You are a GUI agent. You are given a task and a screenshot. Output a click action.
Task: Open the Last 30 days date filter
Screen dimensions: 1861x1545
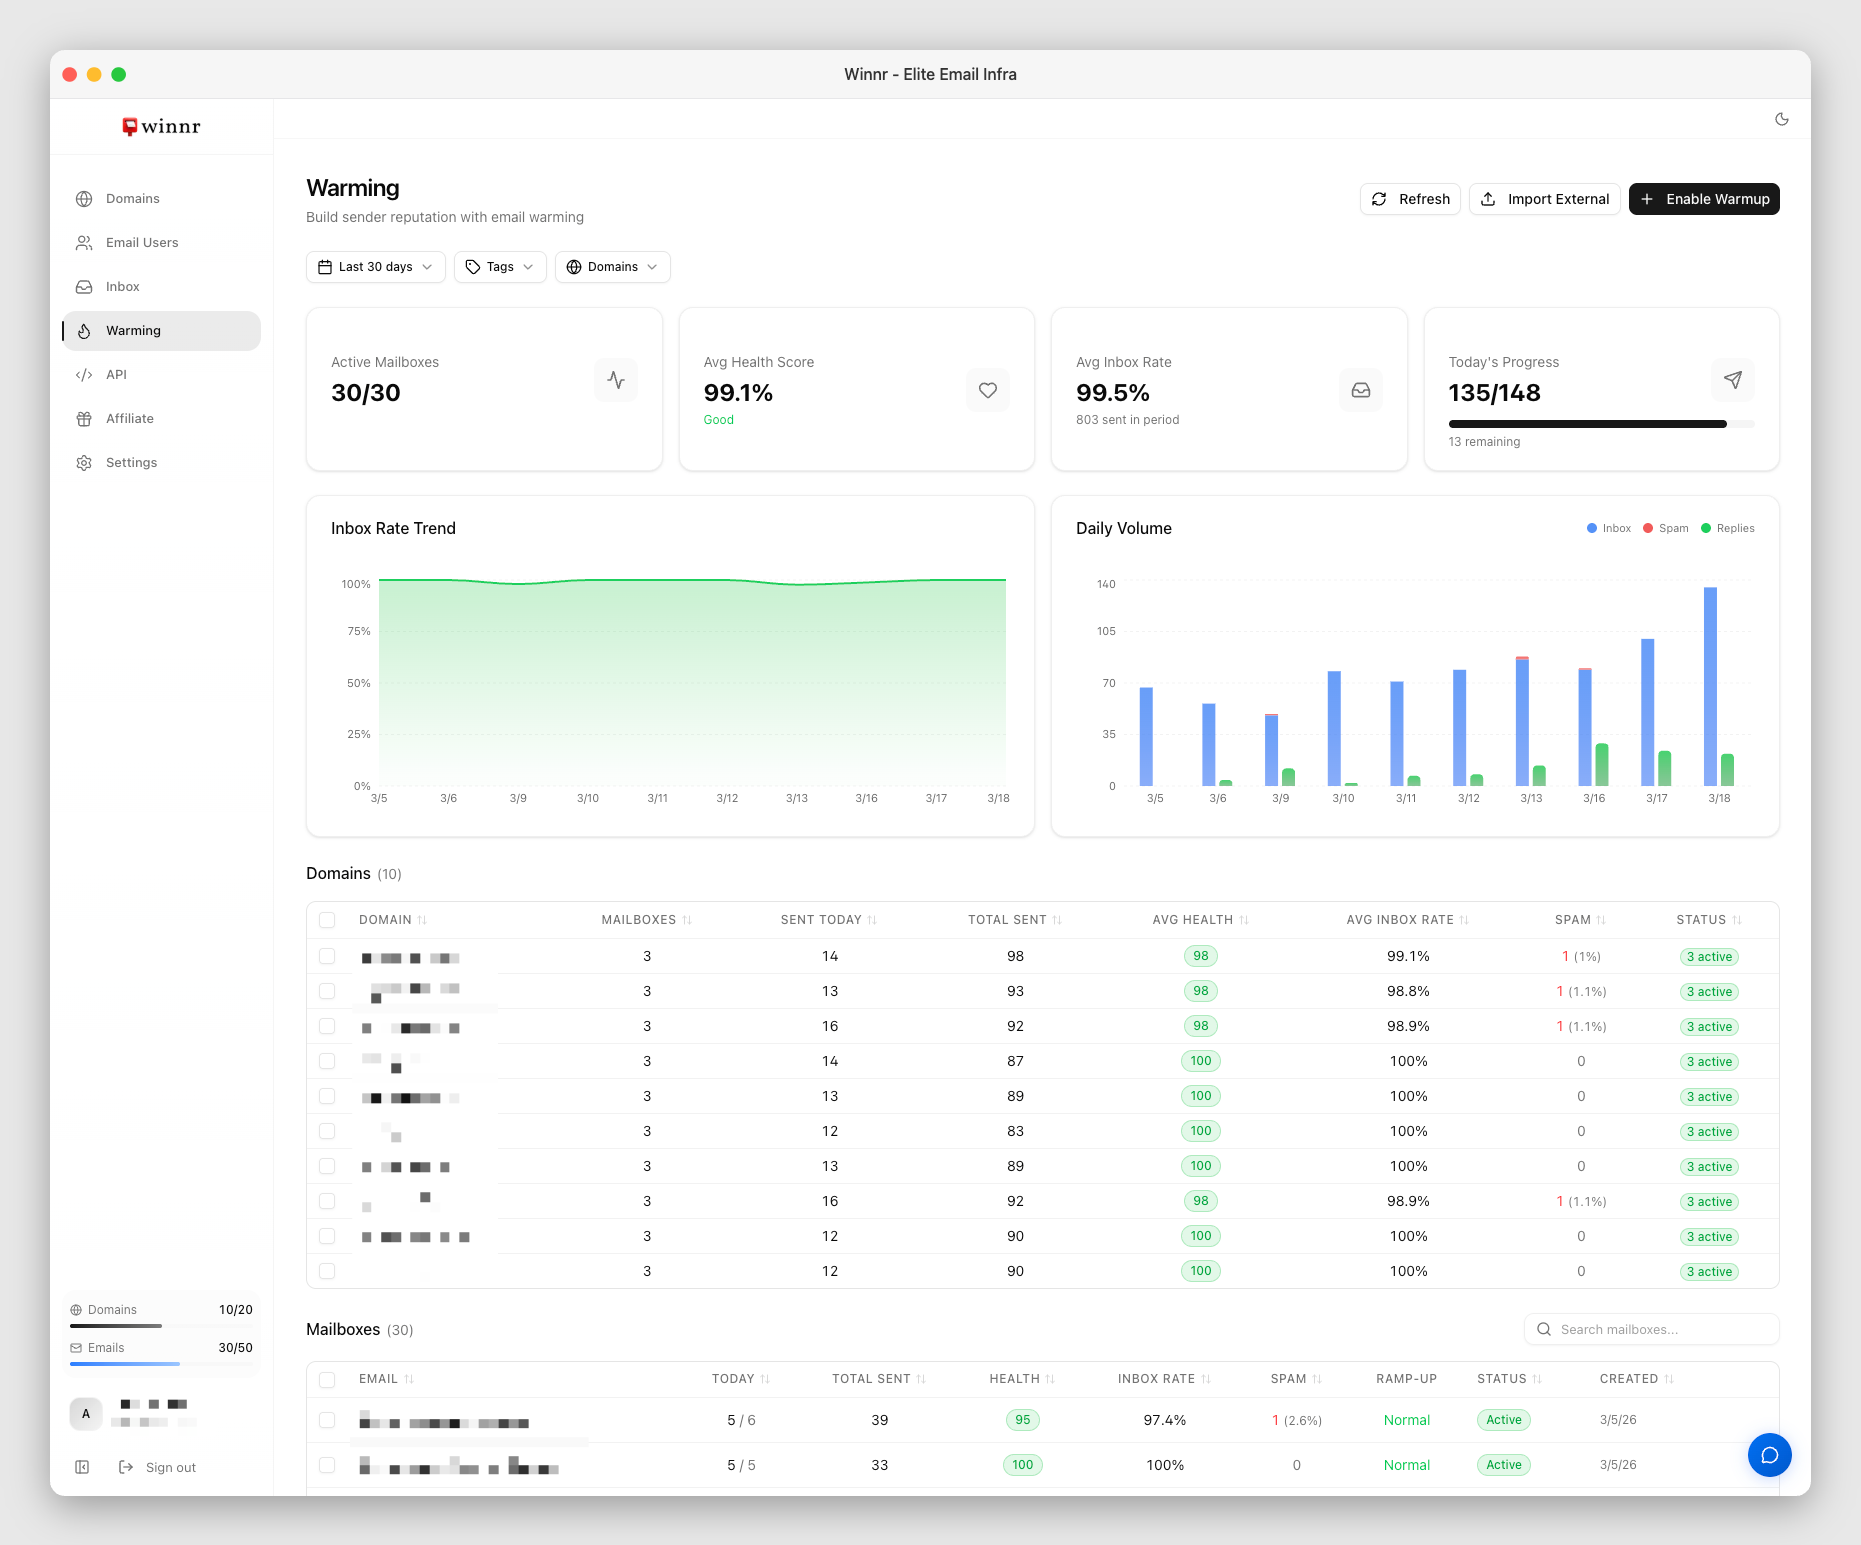[x=375, y=266]
